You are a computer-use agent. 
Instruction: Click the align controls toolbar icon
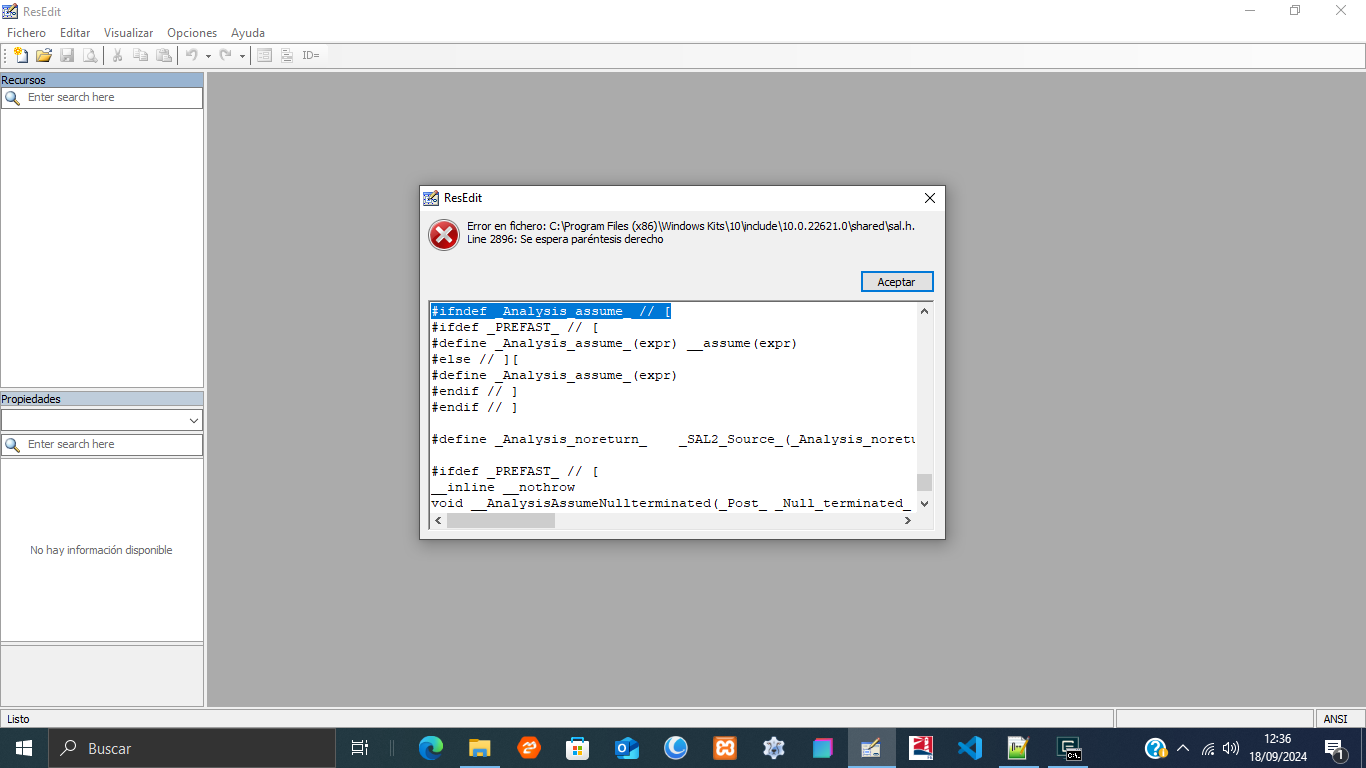[287, 56]
